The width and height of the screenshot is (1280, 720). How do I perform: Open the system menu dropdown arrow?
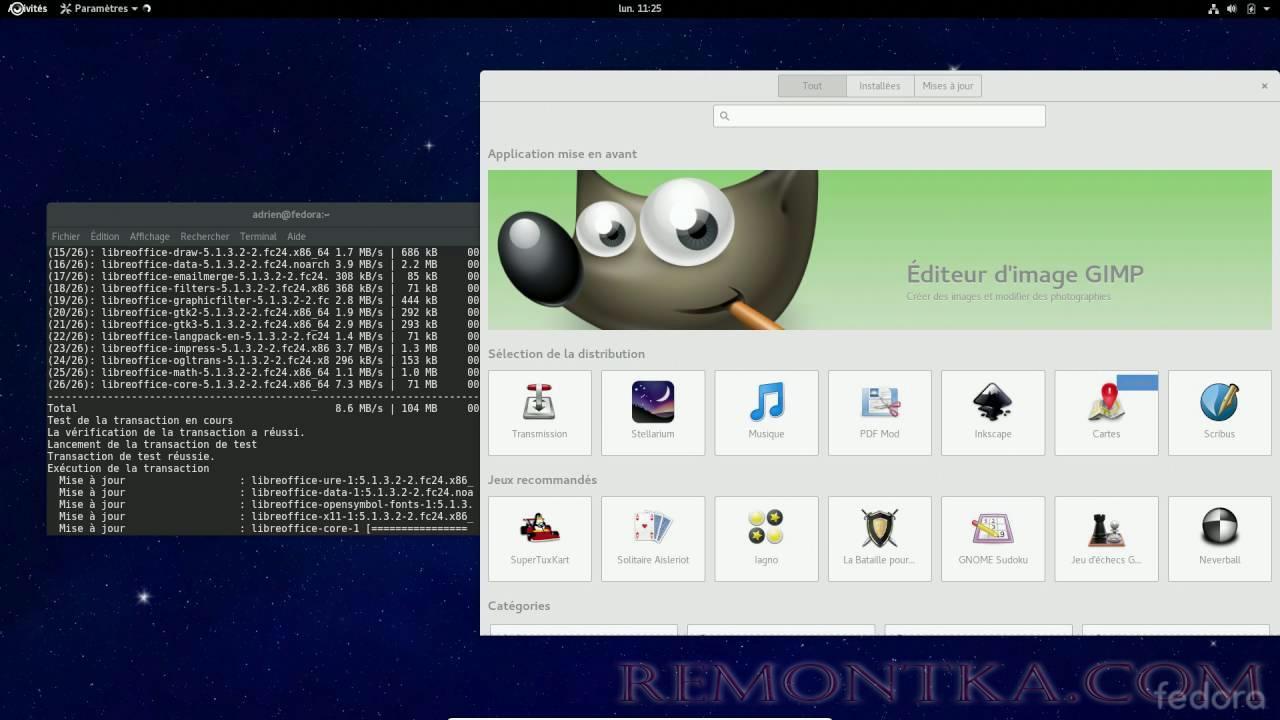tap(1268, 8)
